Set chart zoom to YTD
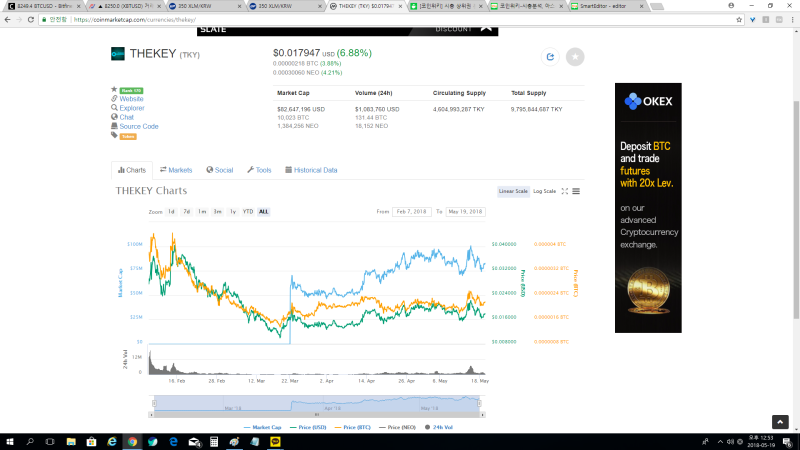Screen dimensions: 800x450 [248, 212]
